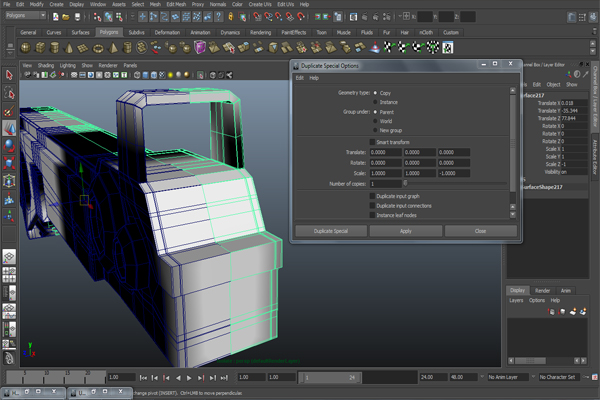Open the Mesh menu
Image resolution: width=600 pixels, height=400 pixels.
click(x=155, y=4)
